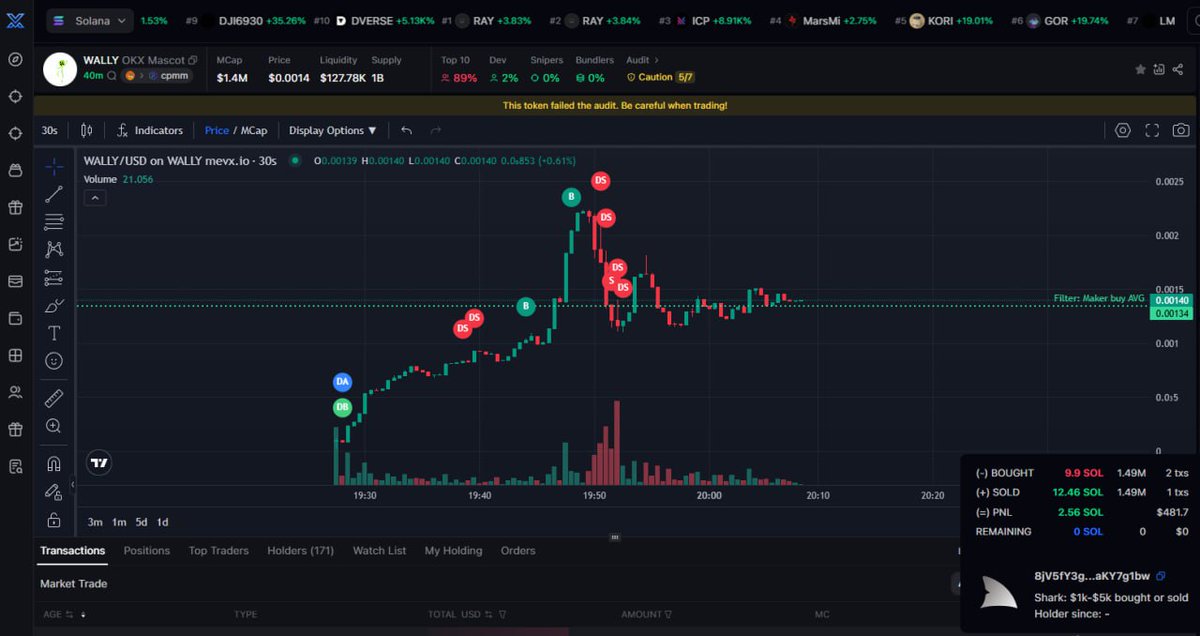This screenshot has width=1200, height=636.
Task: Expand the Display Options dropdown
Action: click(333, 130)
